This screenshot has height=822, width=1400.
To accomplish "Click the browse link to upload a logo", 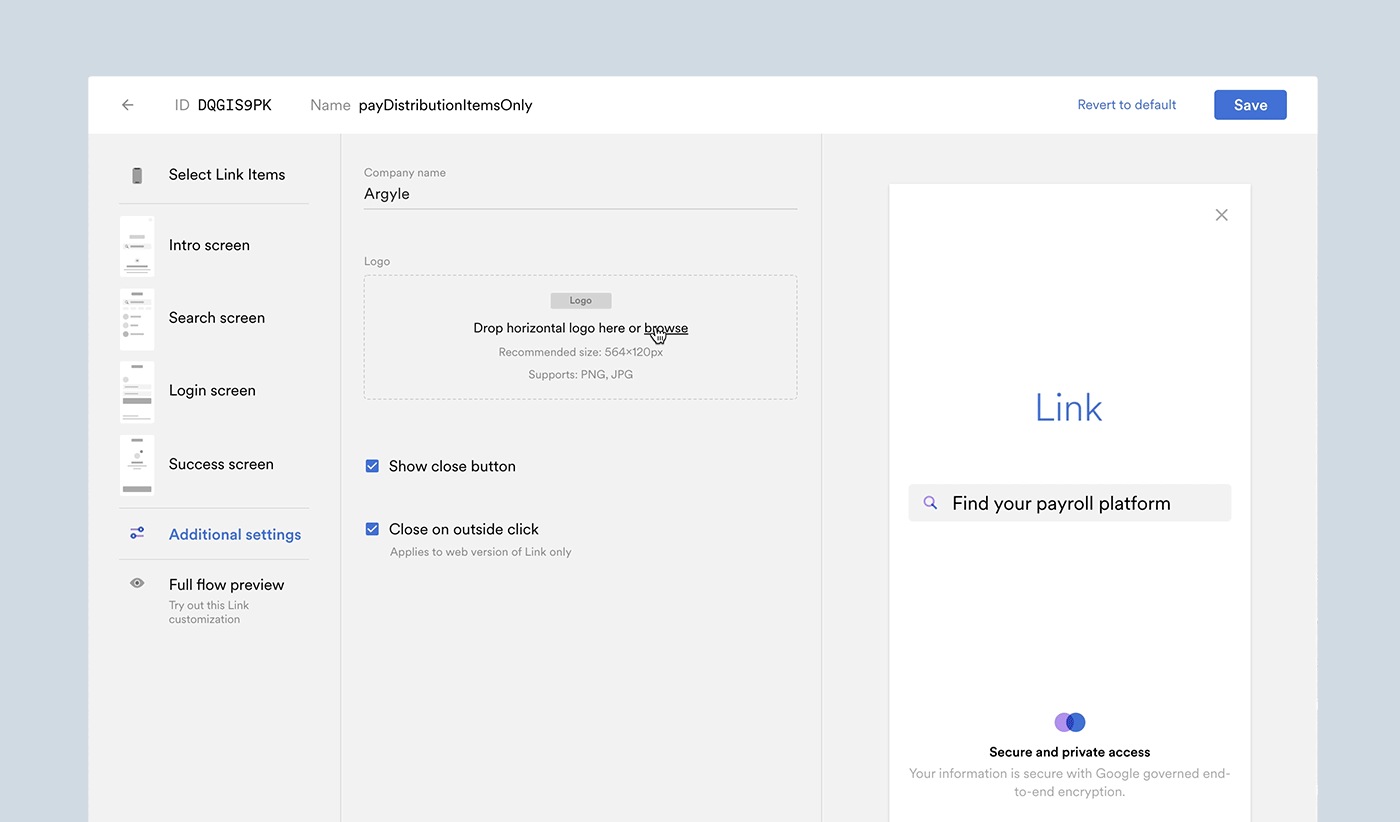I will coord(666,328).
